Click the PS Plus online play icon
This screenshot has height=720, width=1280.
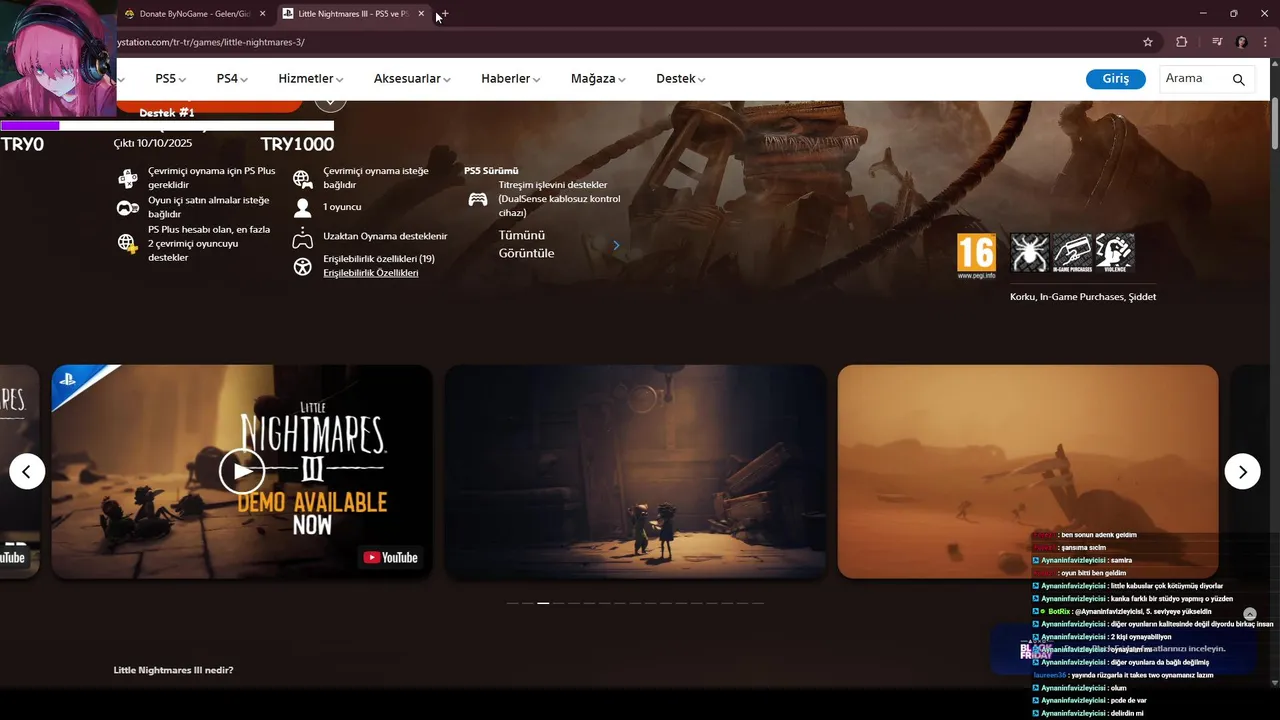(128, 179)
